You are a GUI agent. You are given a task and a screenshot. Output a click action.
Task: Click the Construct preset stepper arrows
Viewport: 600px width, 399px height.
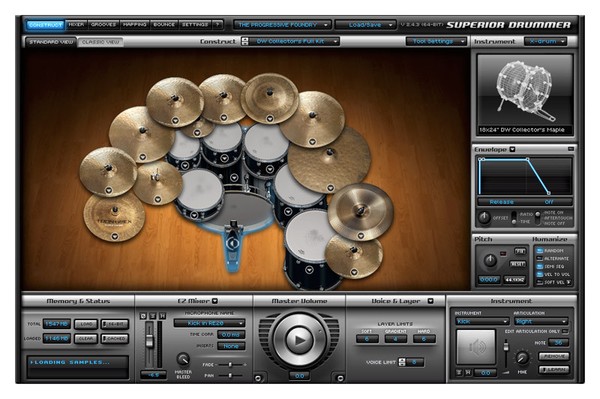tap(245, 41)
